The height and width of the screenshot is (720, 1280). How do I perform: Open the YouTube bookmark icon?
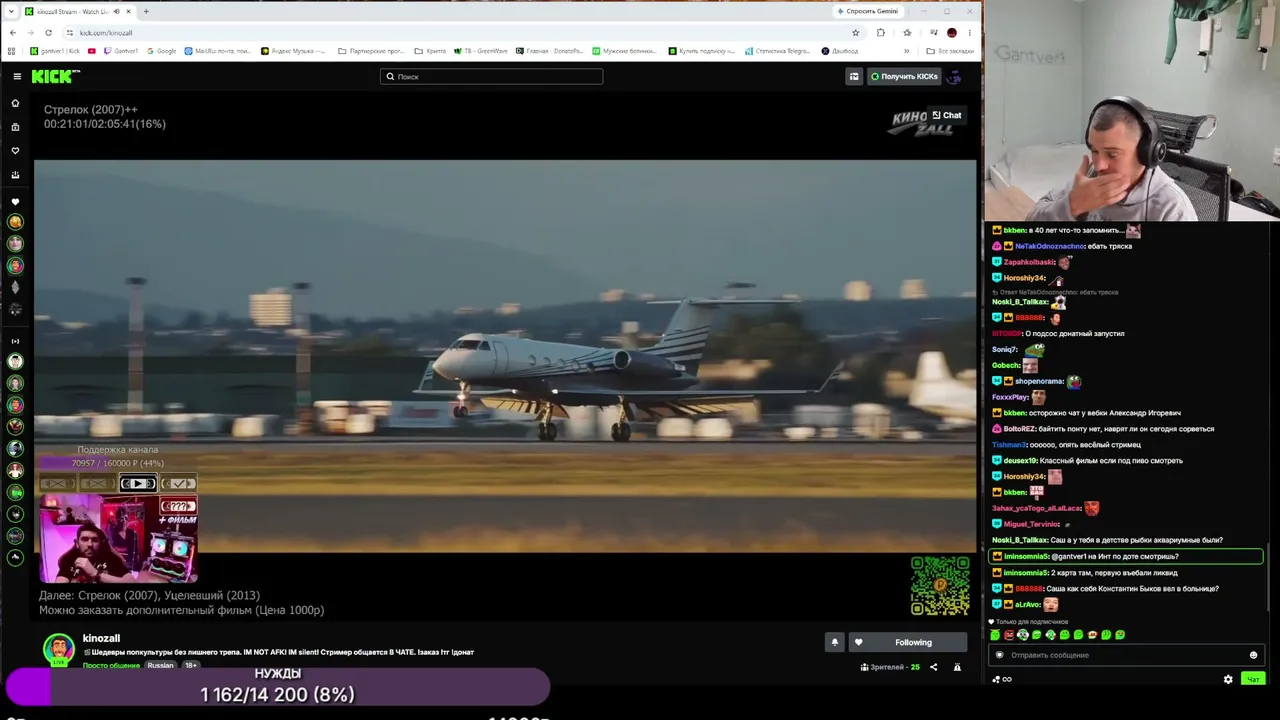[x=92, y=51]
